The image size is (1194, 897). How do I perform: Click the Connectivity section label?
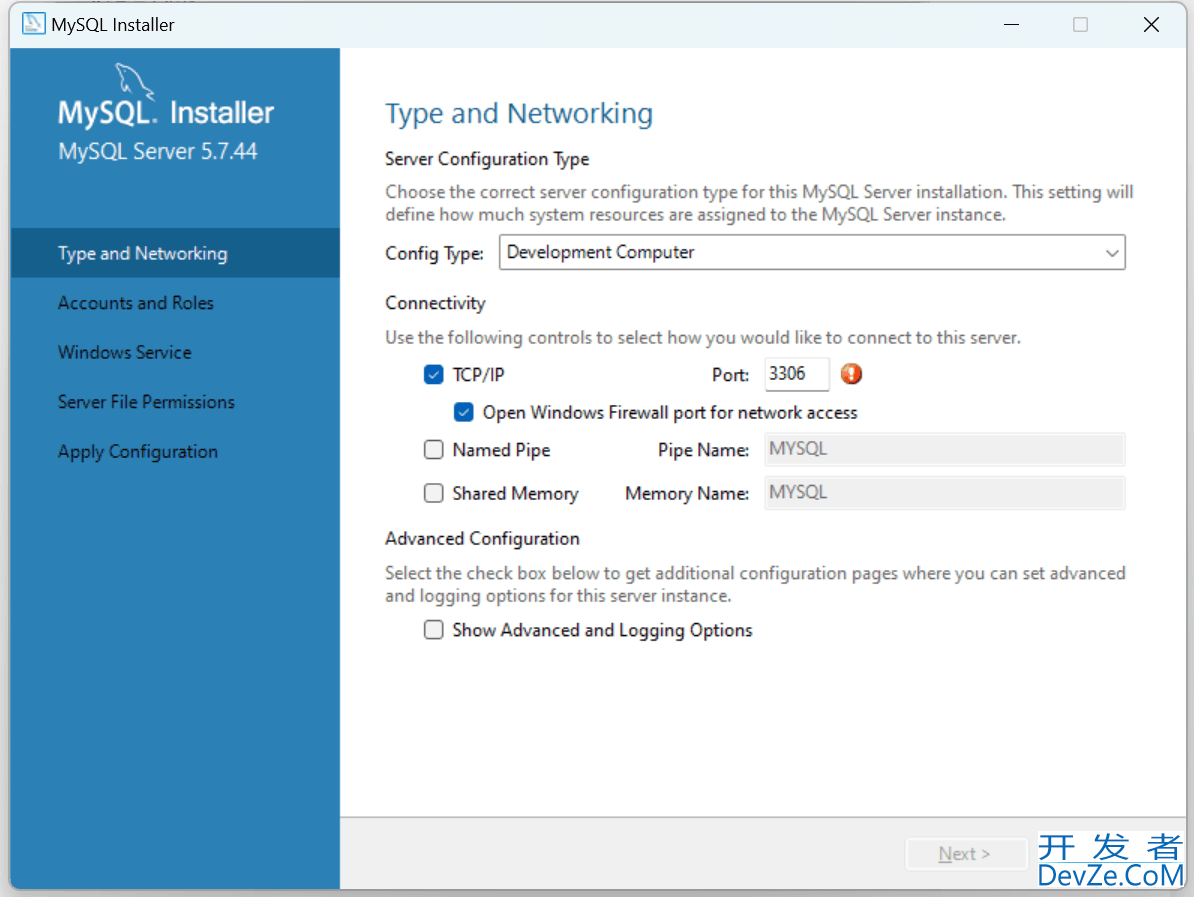[x=435, y=303]
